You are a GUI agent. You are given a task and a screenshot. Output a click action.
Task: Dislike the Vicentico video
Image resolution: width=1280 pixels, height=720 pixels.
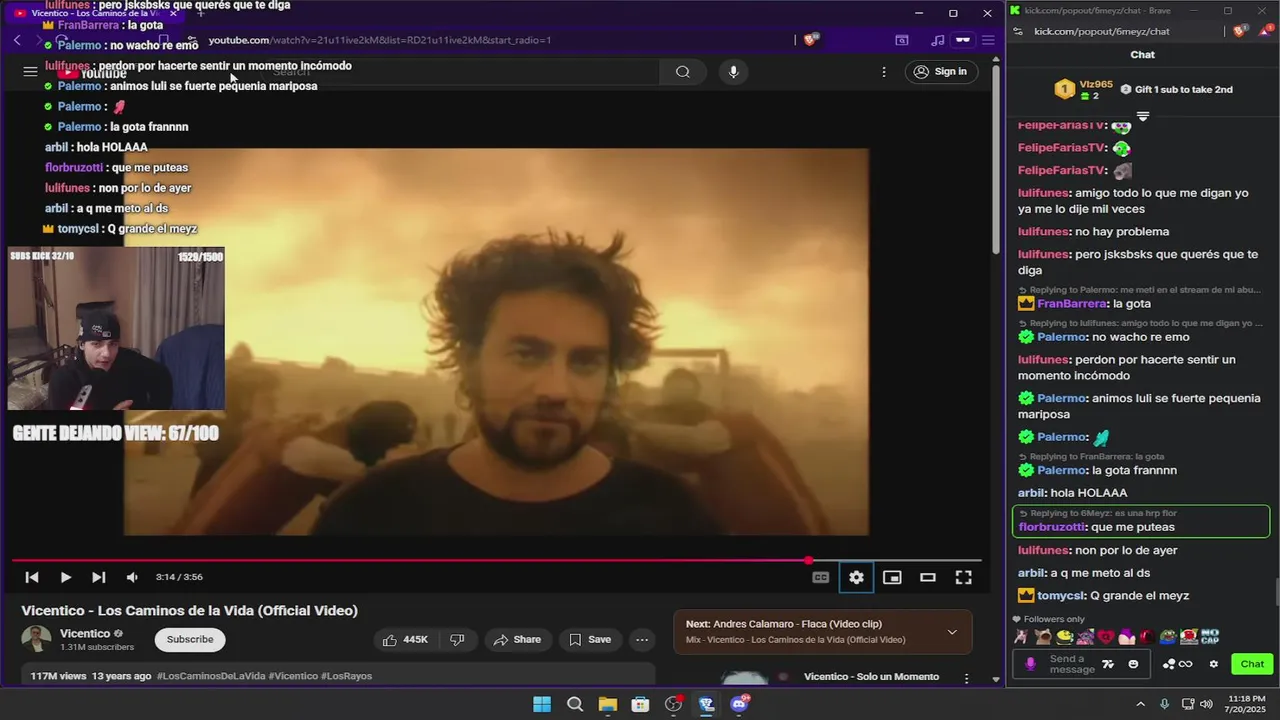[x=457, y=640]
